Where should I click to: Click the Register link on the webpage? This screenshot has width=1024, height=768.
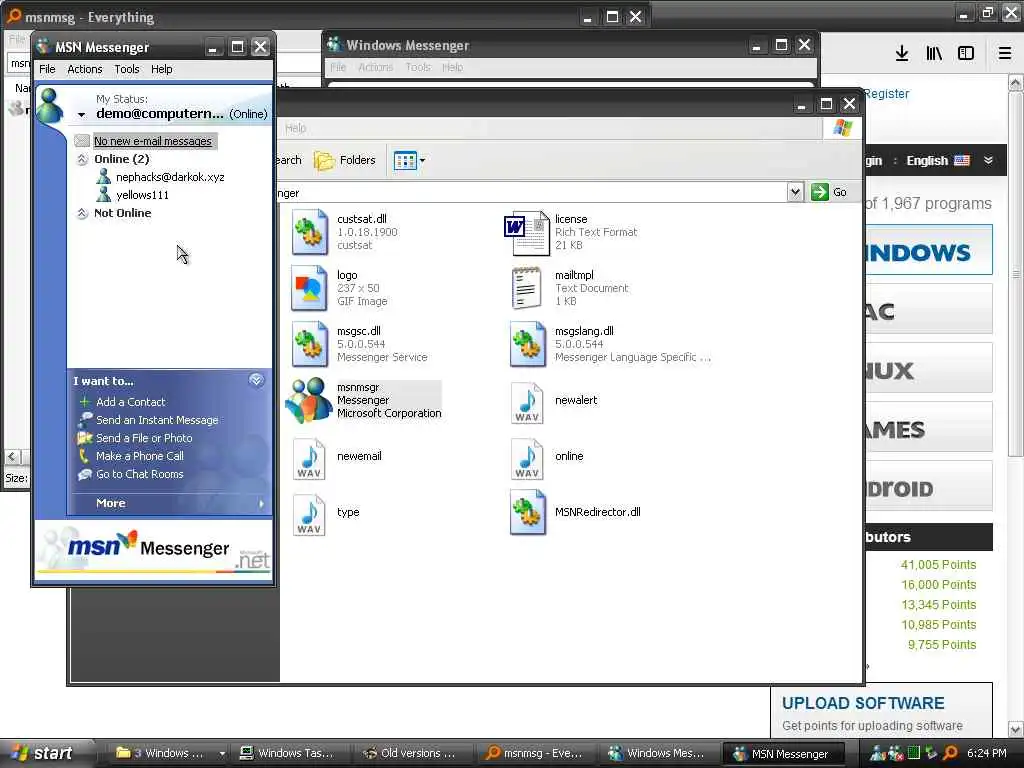[886, 94]
